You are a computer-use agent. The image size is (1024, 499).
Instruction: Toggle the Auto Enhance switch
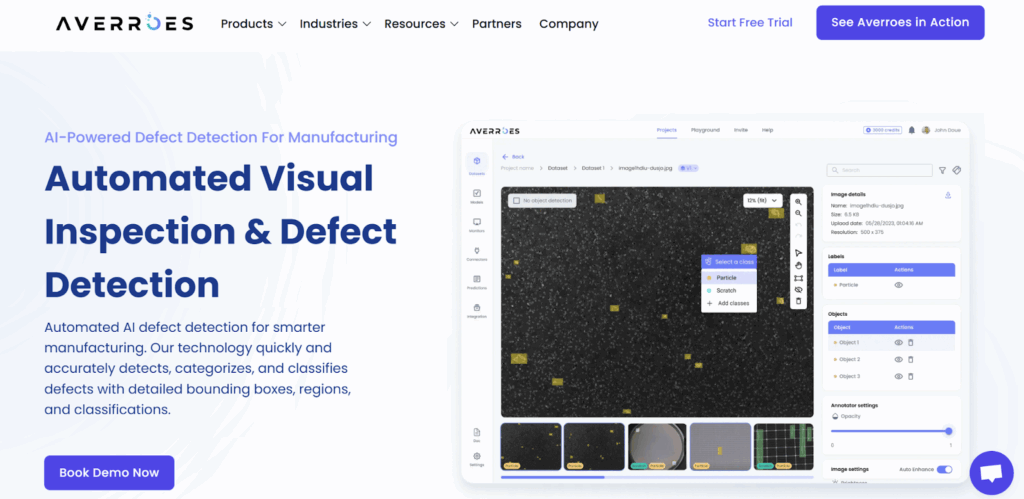944,469
